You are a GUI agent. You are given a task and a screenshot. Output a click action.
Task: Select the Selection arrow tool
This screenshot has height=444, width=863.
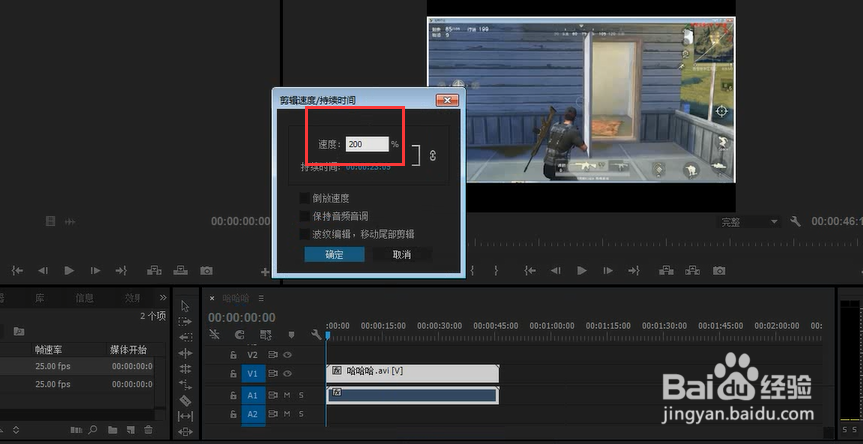point(185,306)
